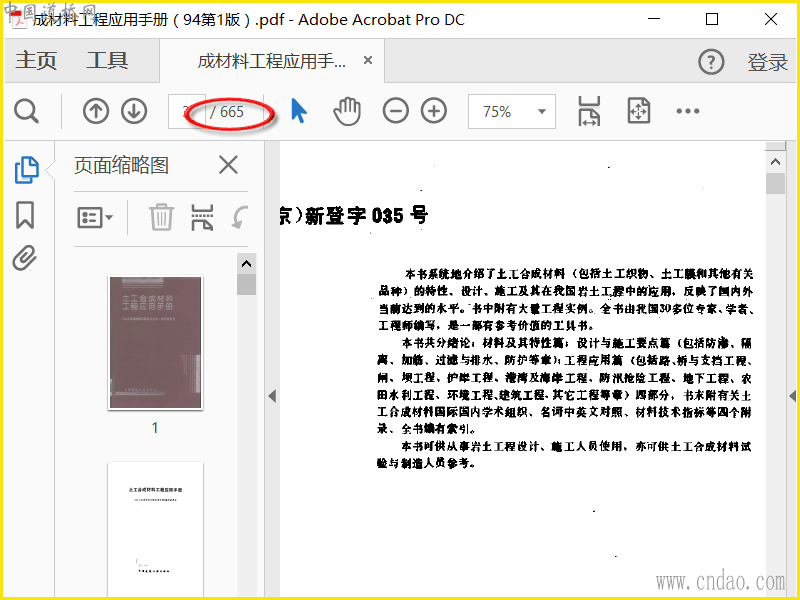Screen dimensions: 800x600
Task: Show more tools via ellipsis icon
Action: click(x=688, y=111)
